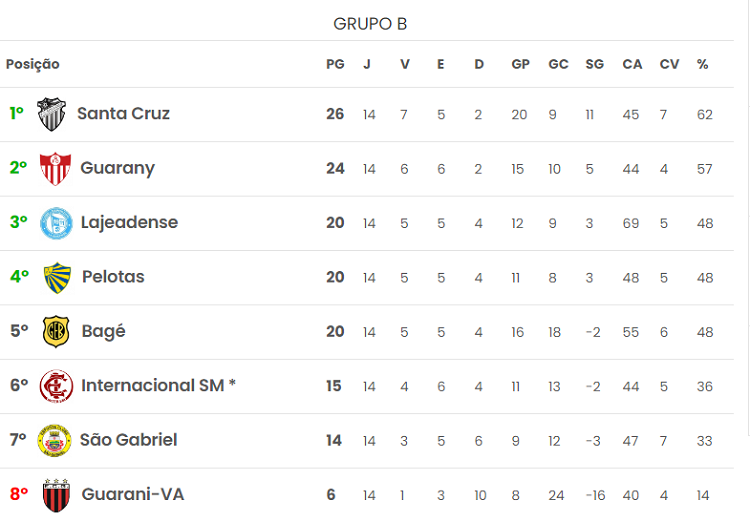This screenshot has width=750, height=522.
Task: Click the PG points column header
Action: (335, 64)
